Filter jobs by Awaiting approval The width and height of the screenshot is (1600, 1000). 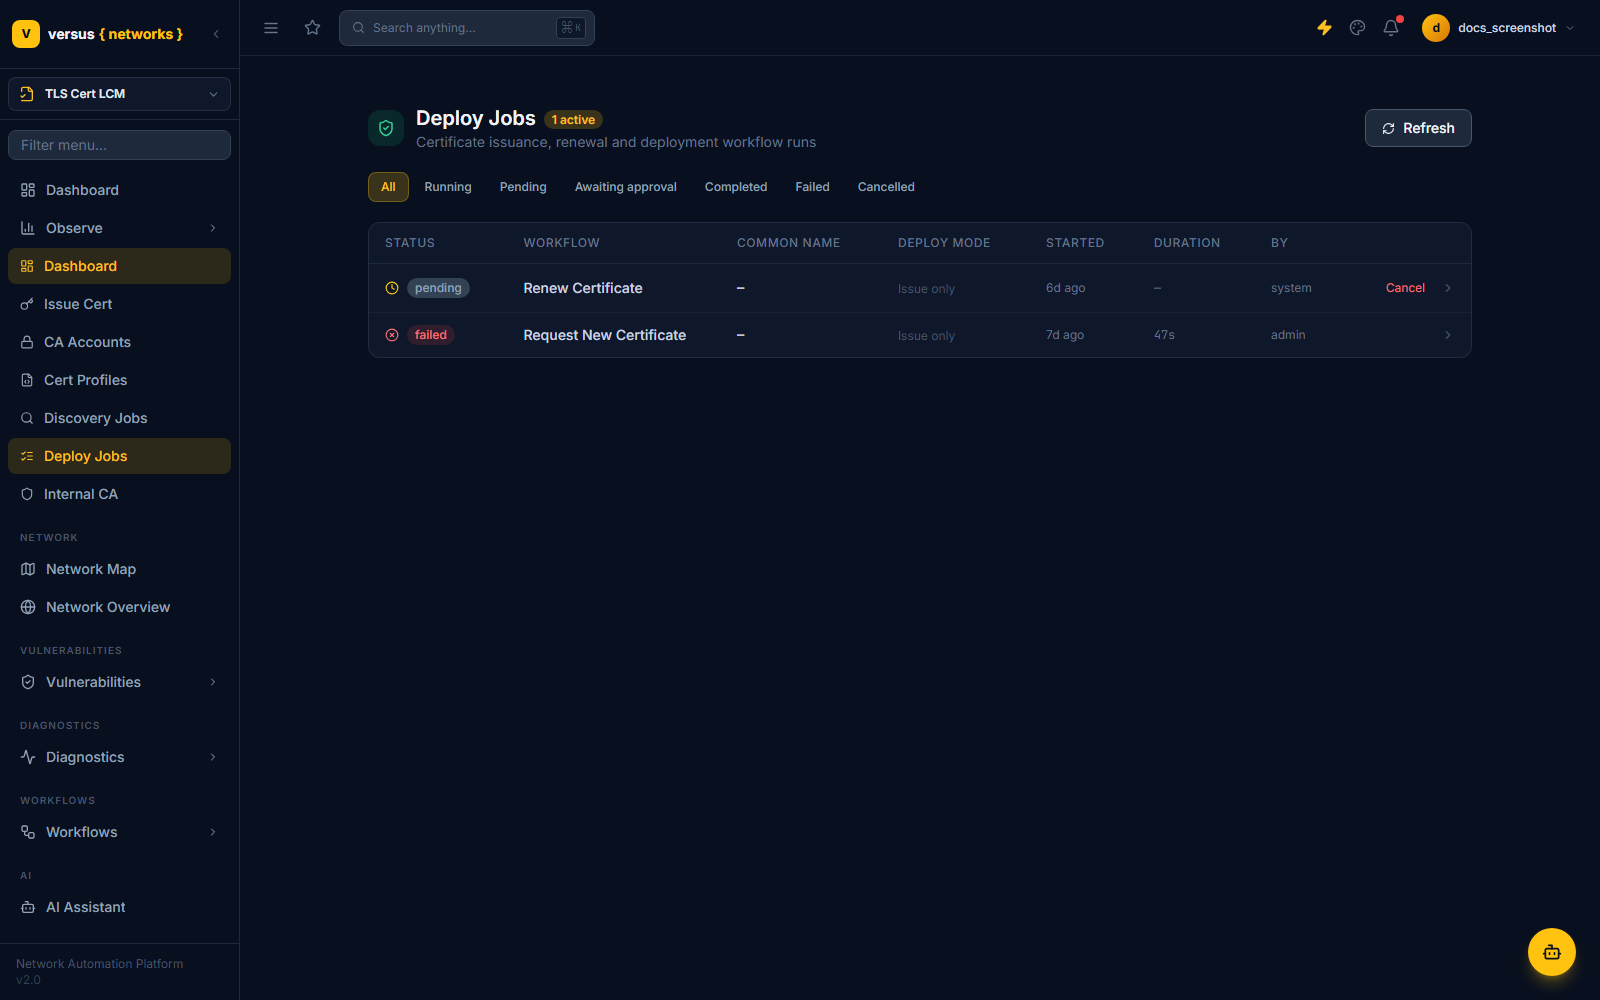[x=626, y=187]
